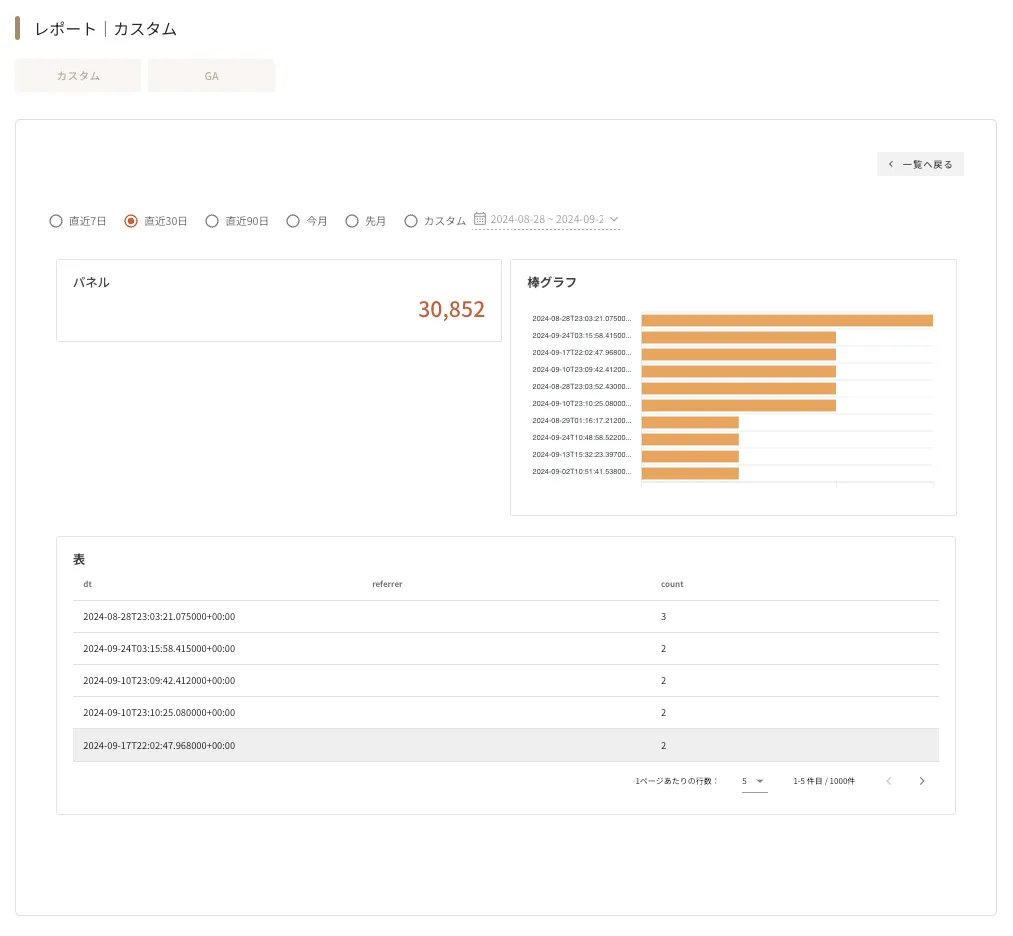Click the top bar for 2024-08-28T23:03:21
This screenshot has width=1013, height=936.
(787, 320)
